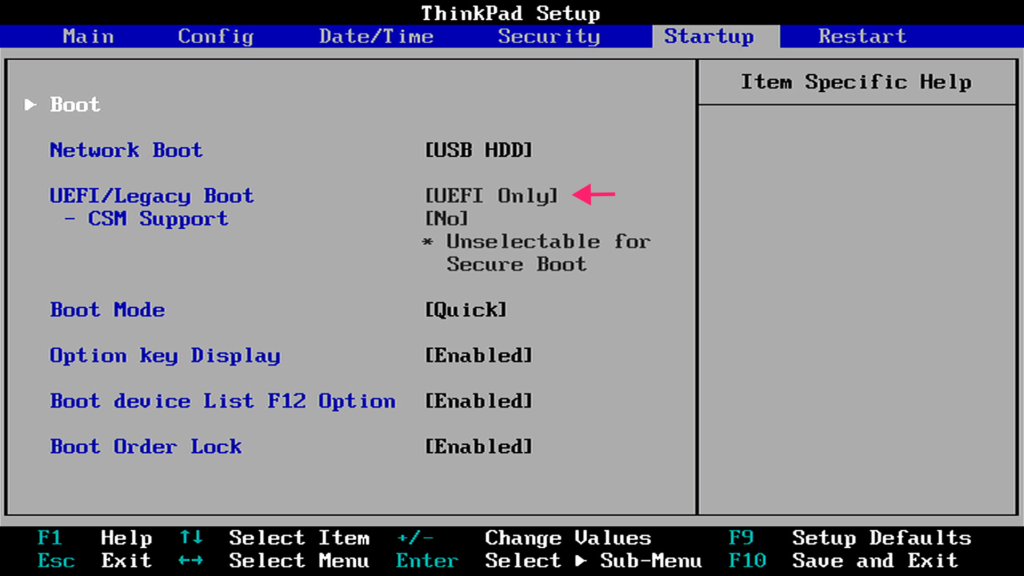
Task: Open the Restart tab
Action: tap(862, 36)
